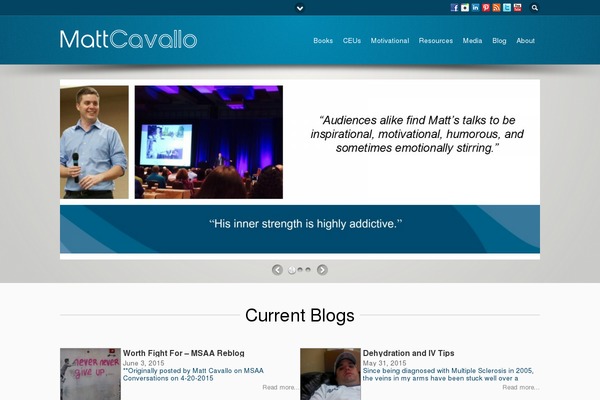Open the LinkedIn social icon
This screenshot has height=400, width=600.
475,8
